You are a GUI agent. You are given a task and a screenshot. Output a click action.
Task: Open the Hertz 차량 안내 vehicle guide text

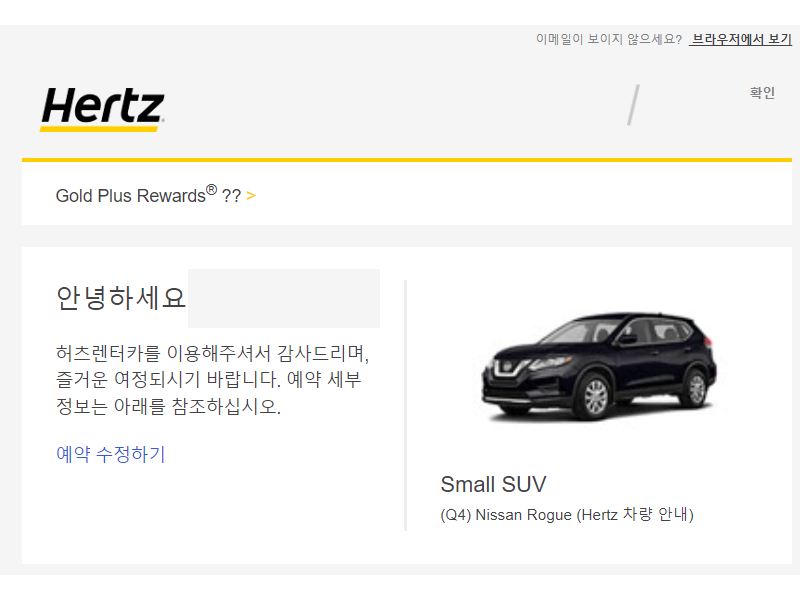[636, 514]
